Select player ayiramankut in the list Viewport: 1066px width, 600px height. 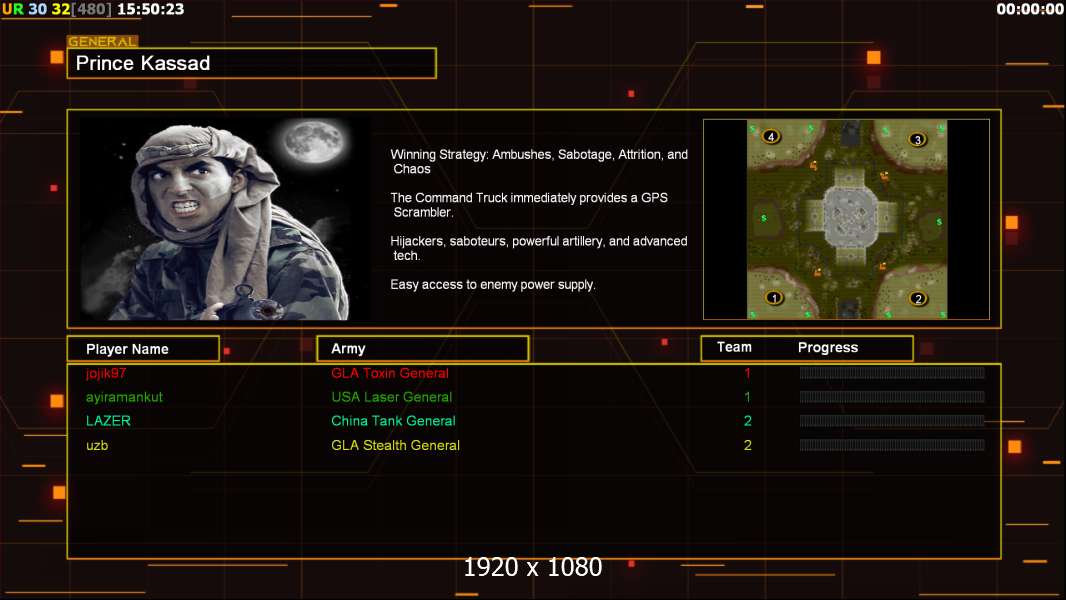[124, 397]
